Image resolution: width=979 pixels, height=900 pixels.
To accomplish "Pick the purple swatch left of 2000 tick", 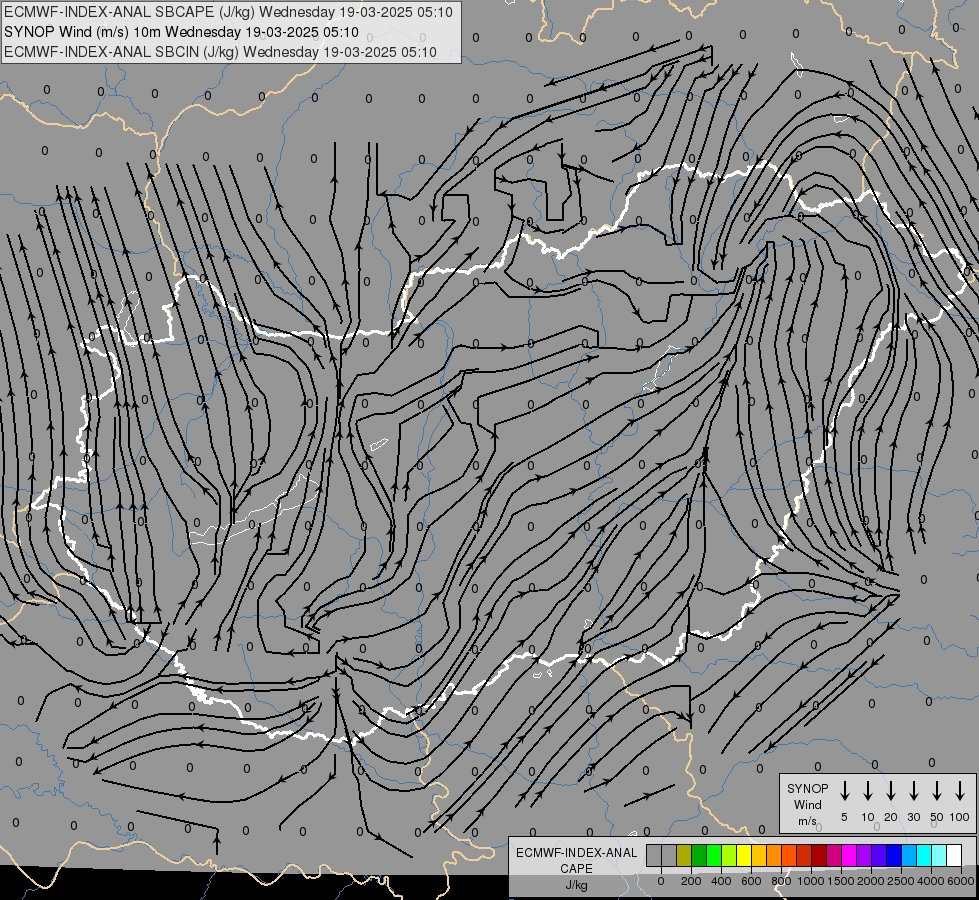I will click(863, 855).
